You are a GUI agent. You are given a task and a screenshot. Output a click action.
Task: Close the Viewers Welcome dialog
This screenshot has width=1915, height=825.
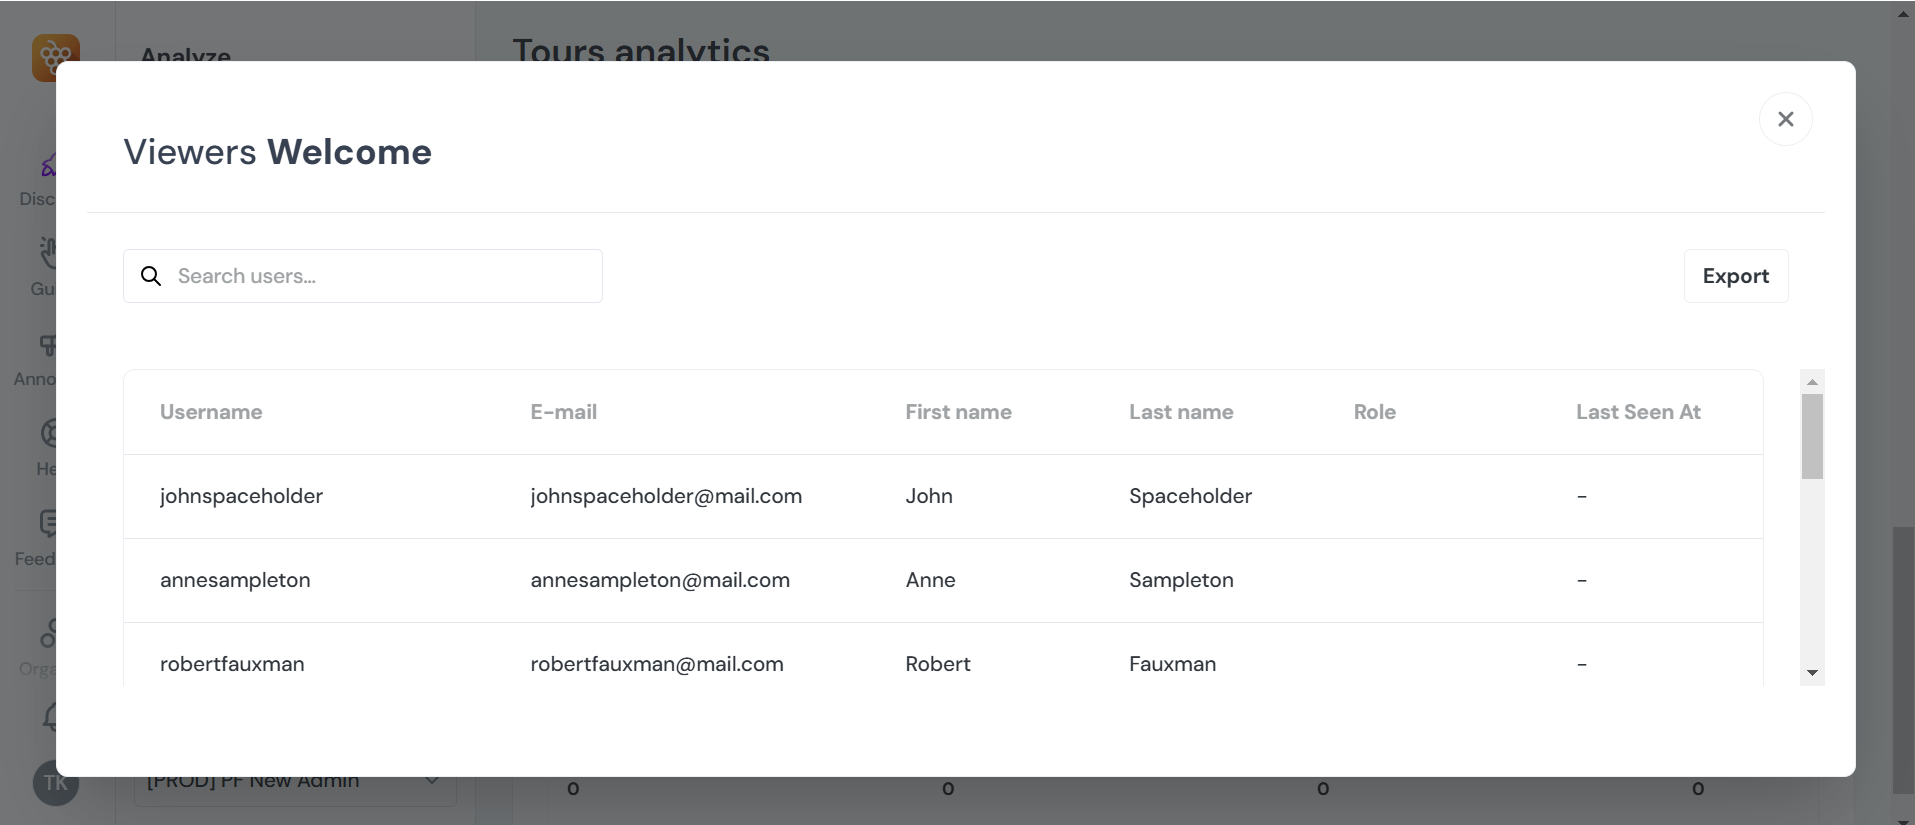click(1785, 119)
